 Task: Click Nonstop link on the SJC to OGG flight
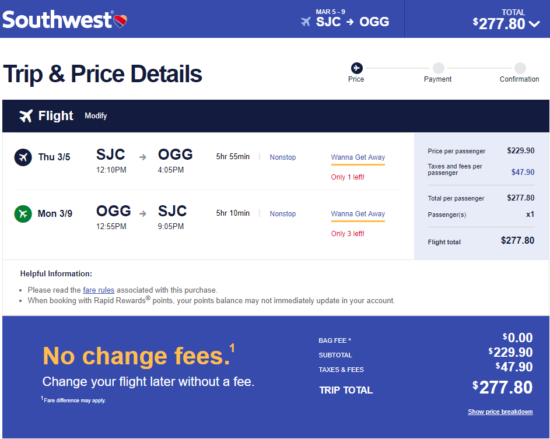tap(283, 157)
